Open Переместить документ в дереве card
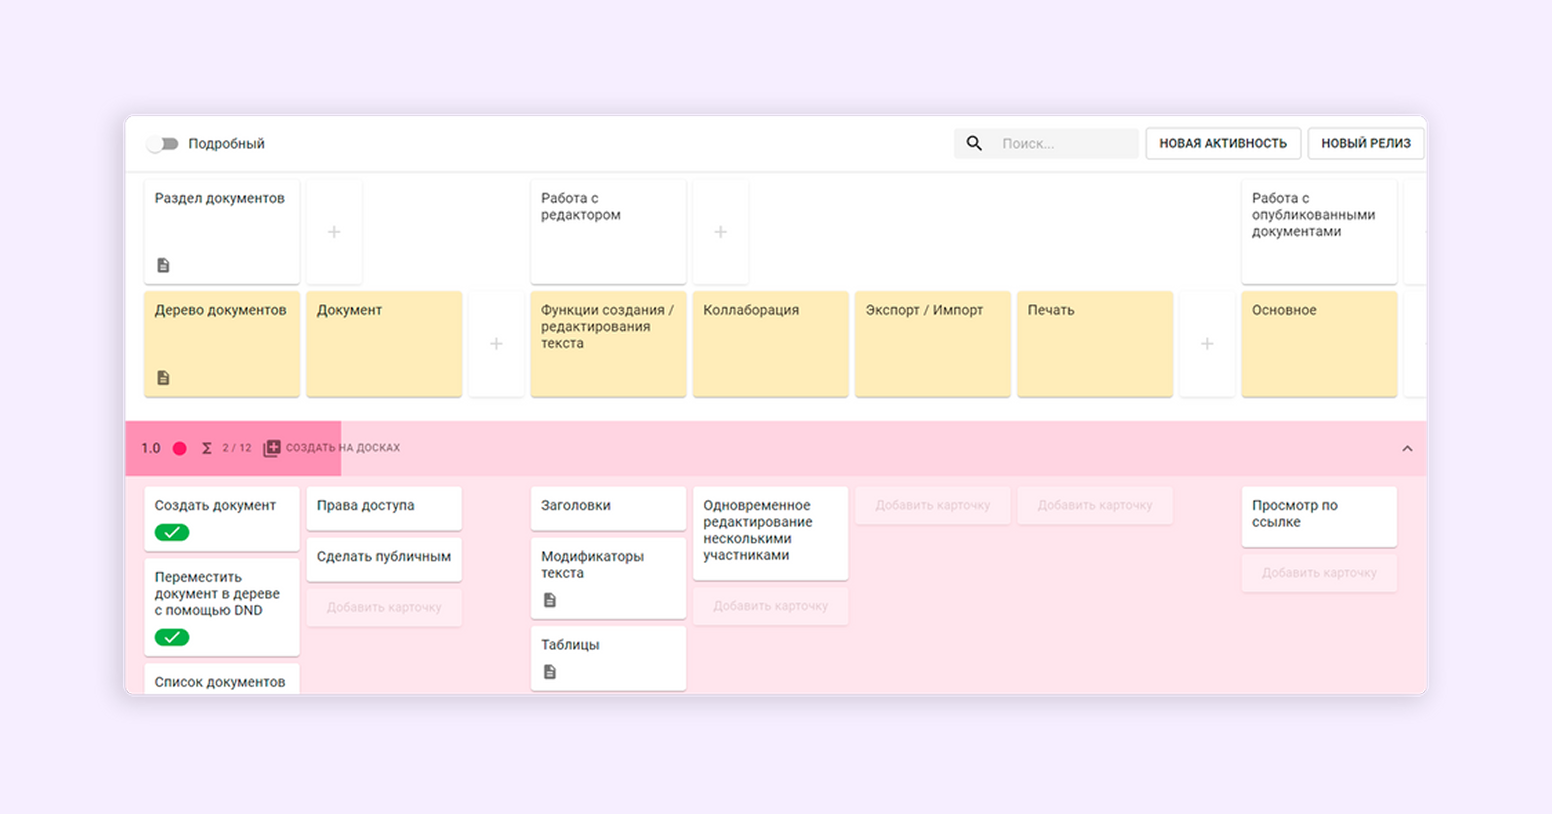1552x814 pixels. tap(222, 607)
